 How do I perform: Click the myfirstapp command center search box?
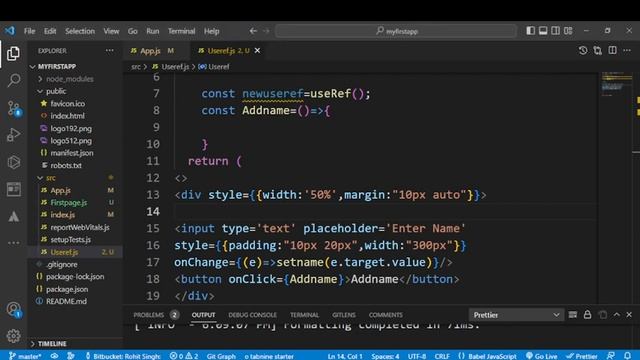point(396,31)
